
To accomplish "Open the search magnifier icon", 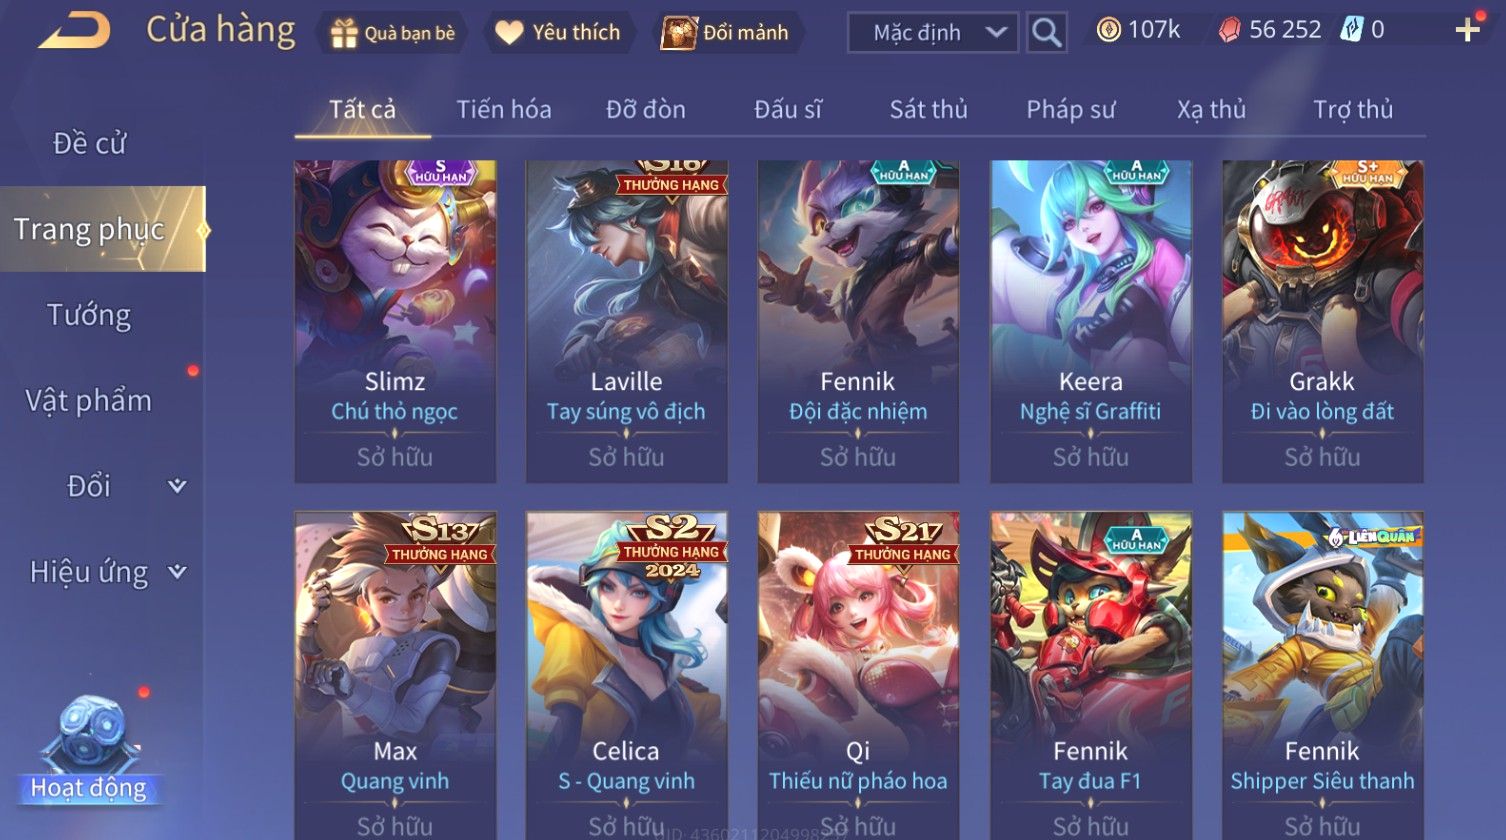I will point(1046,33).
